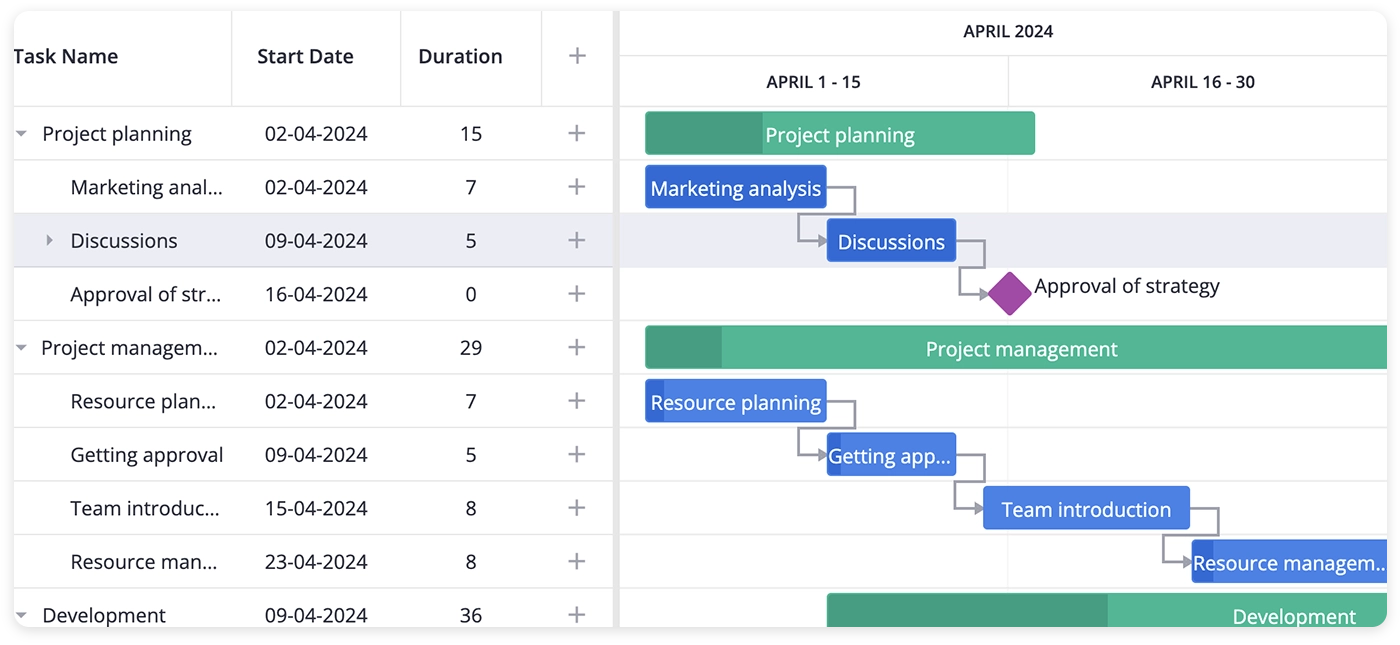Click Getting approval row start date 09-04-2024
This screenshot has height=645, width=1400.
point(316,455)
